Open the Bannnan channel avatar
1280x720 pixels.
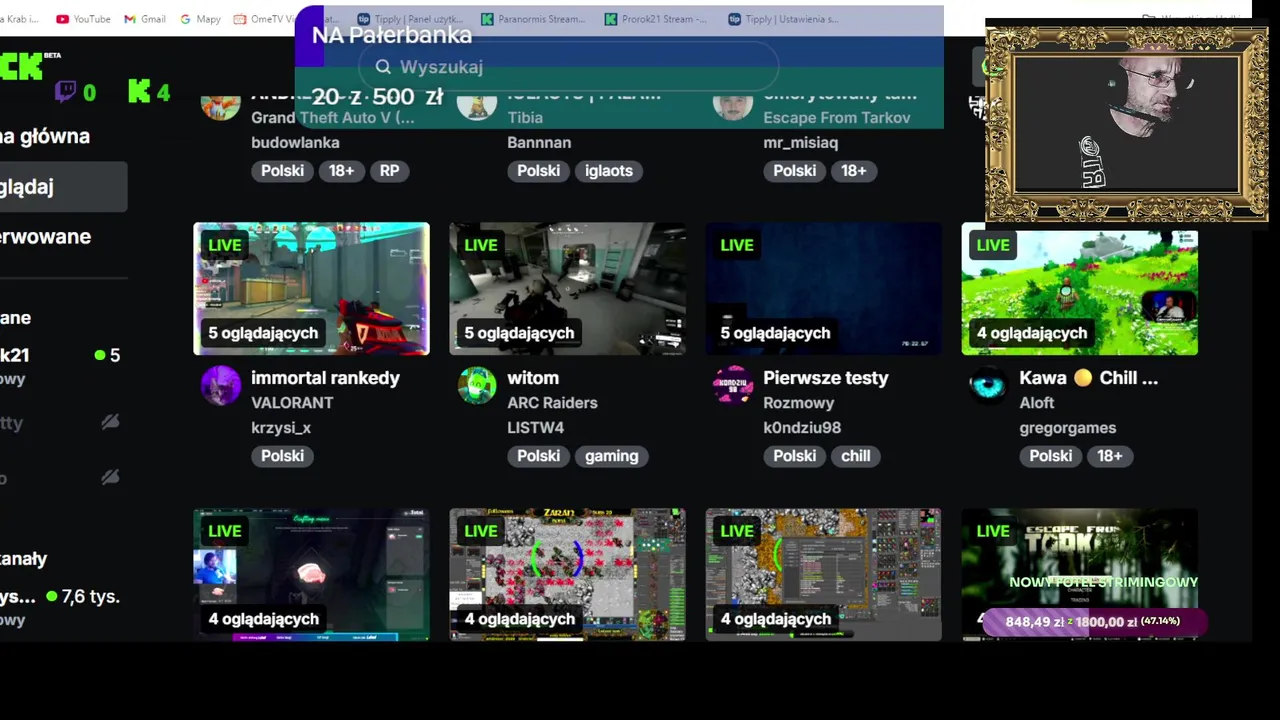pyautogui.click(x=476, y=103)
